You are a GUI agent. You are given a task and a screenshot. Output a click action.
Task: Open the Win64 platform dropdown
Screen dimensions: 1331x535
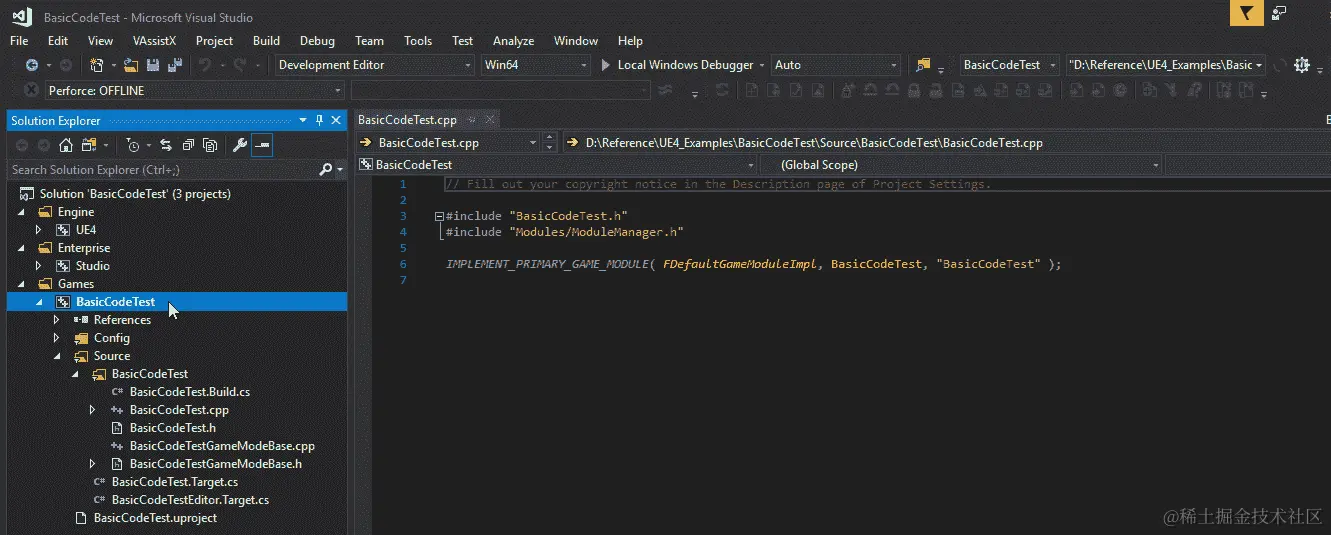coord(535,65)
